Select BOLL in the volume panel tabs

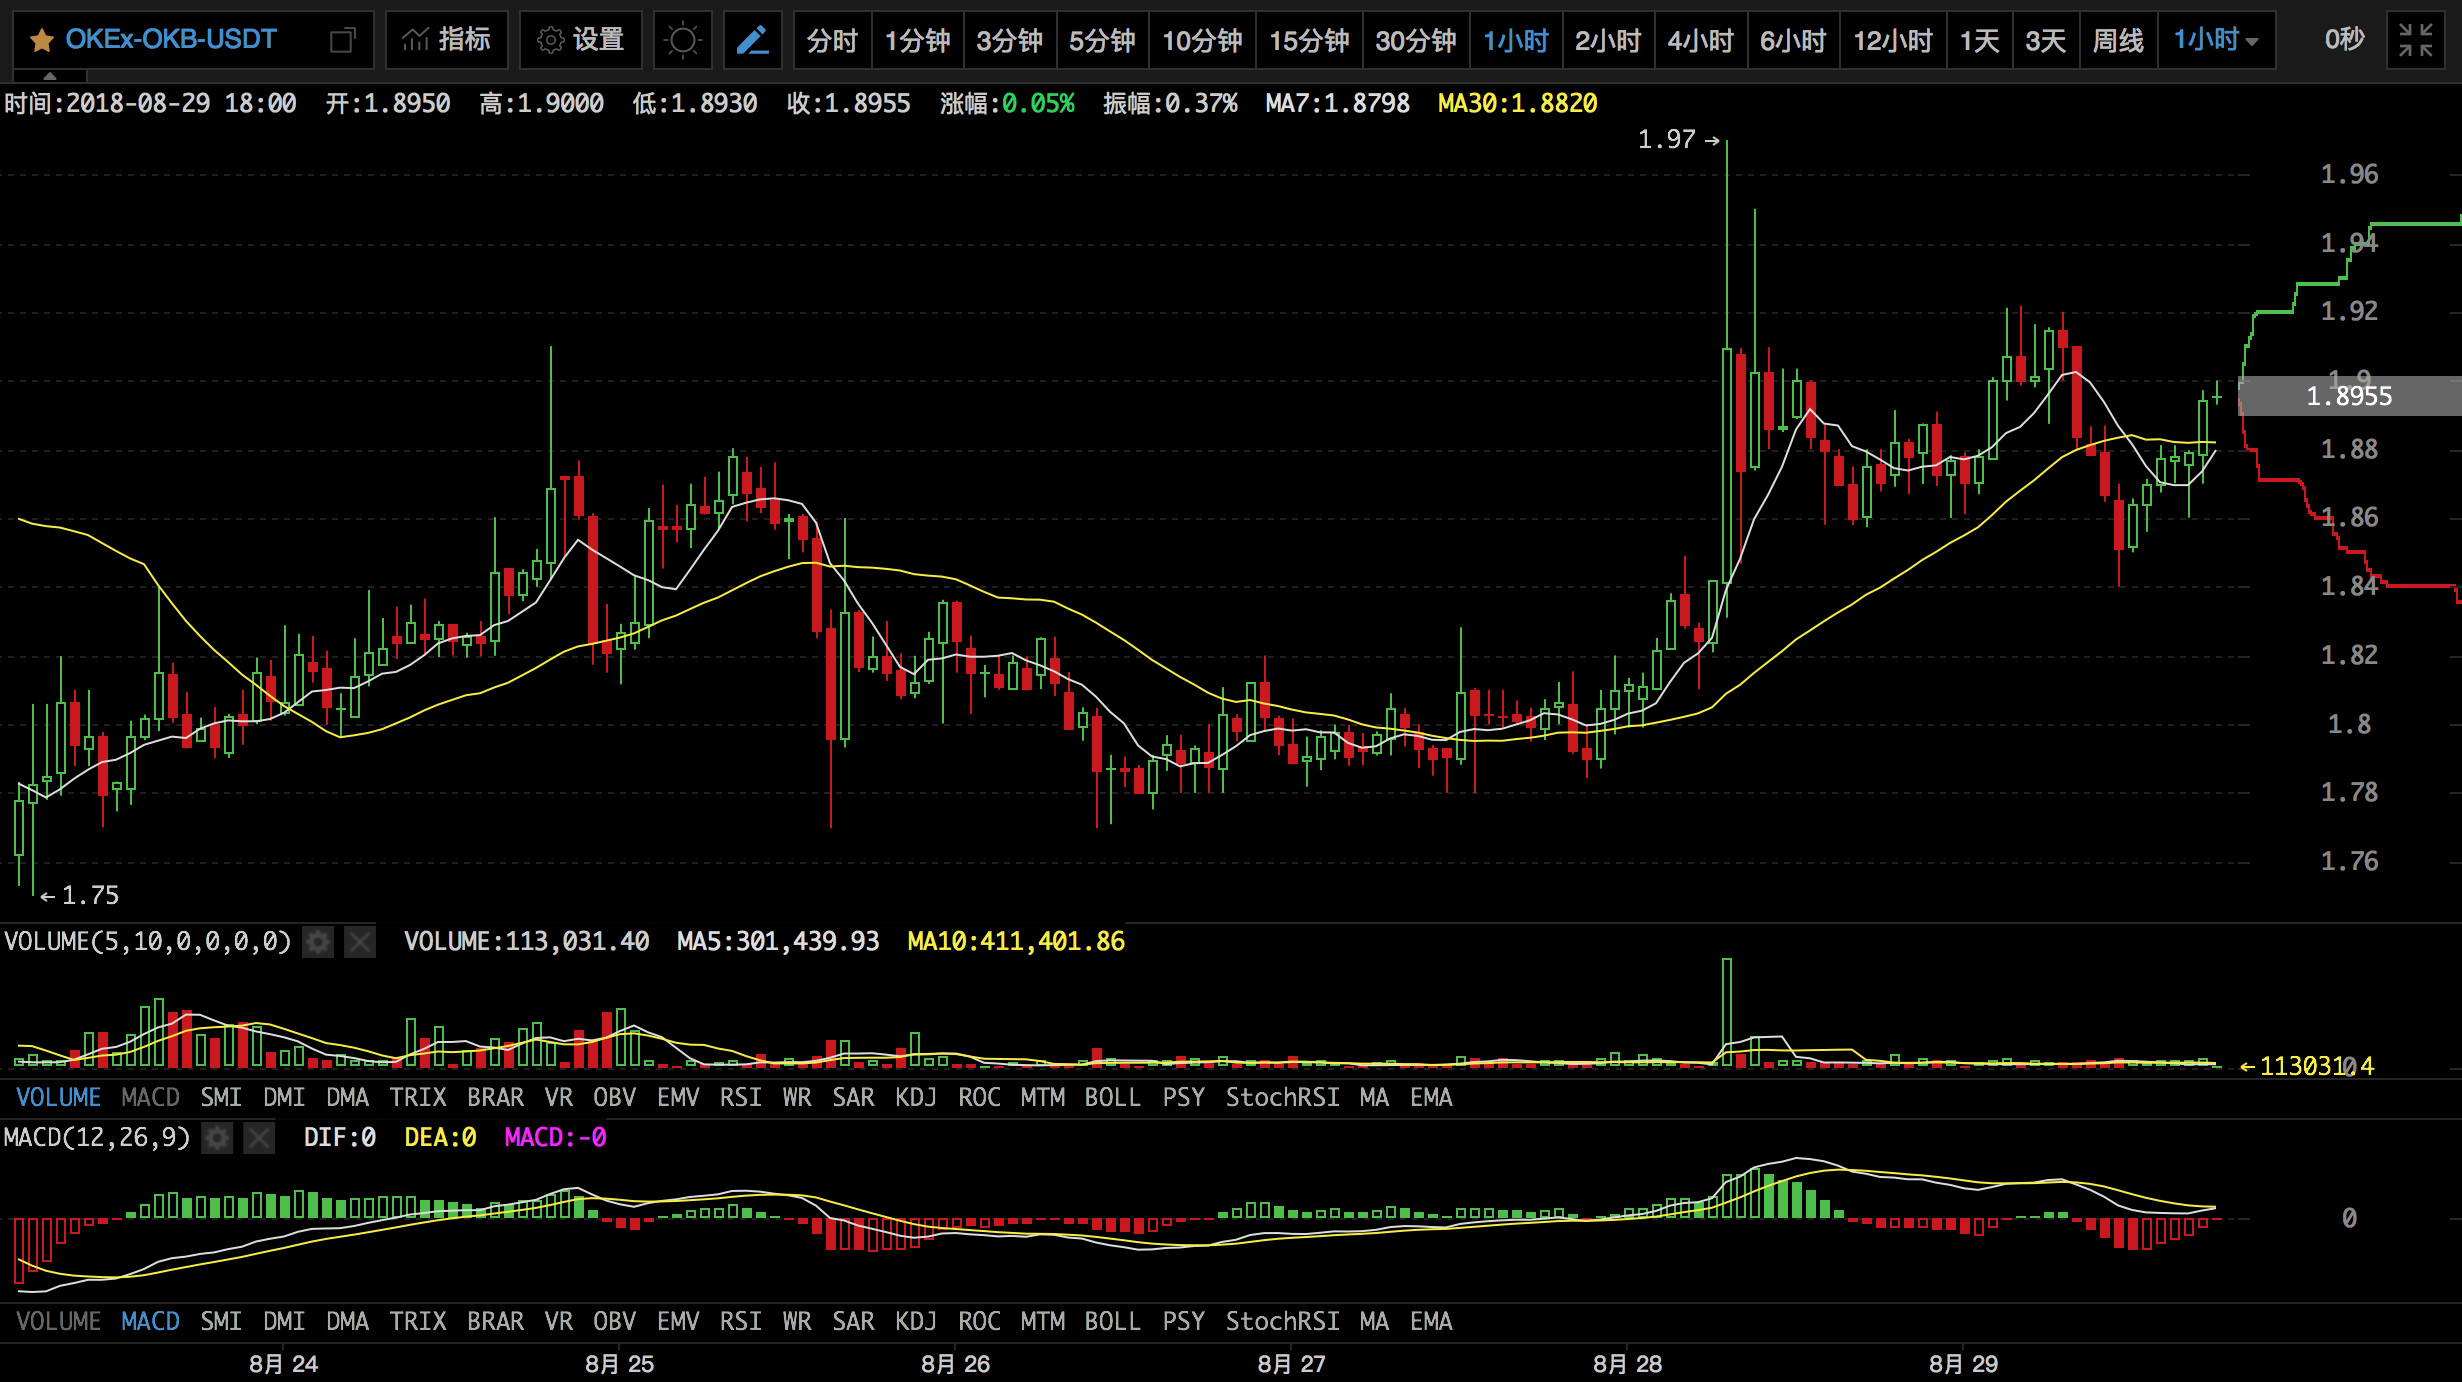(x=1113, y=1097)
